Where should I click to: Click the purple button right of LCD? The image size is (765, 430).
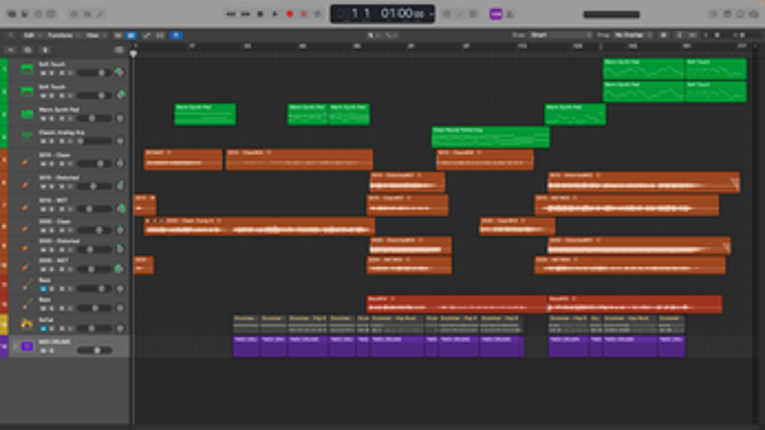[x=495, y=14]
